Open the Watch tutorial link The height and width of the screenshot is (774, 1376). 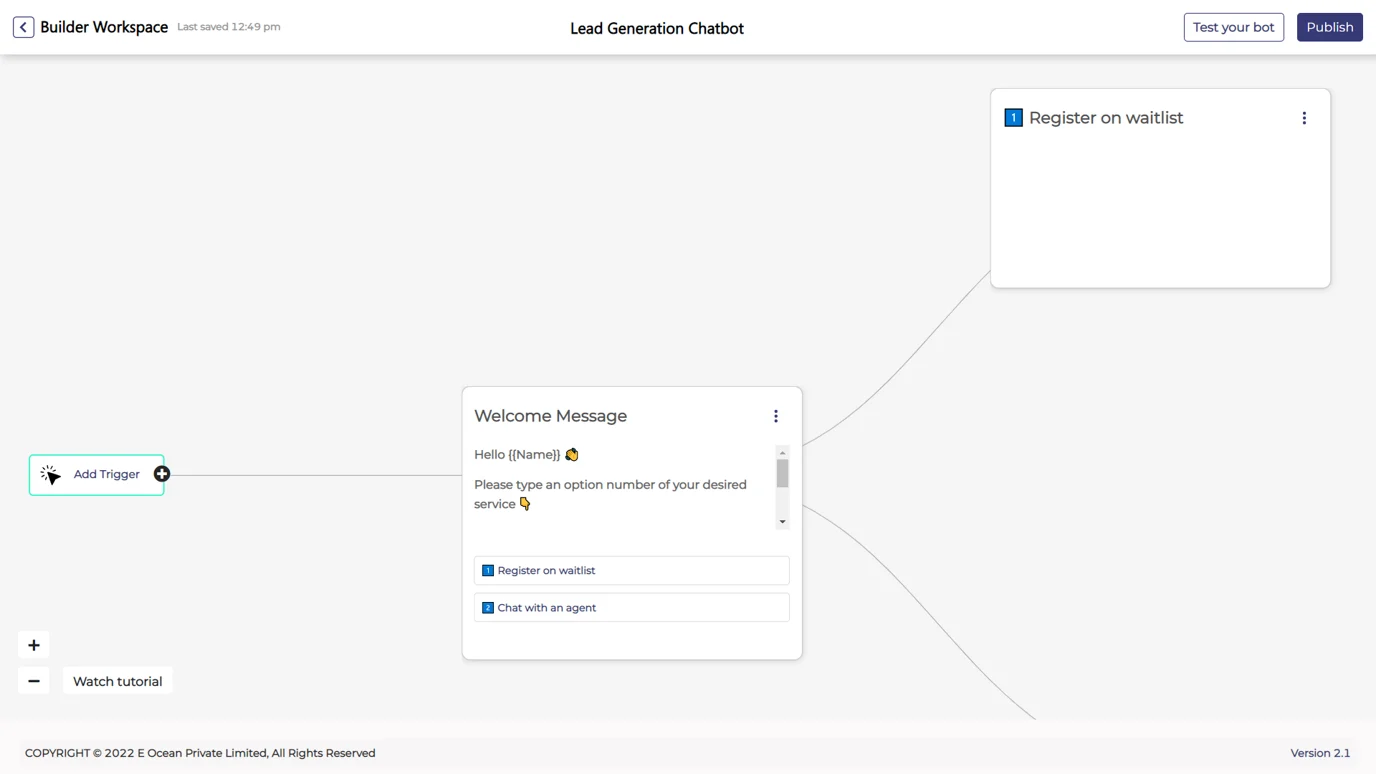point(117,681)
